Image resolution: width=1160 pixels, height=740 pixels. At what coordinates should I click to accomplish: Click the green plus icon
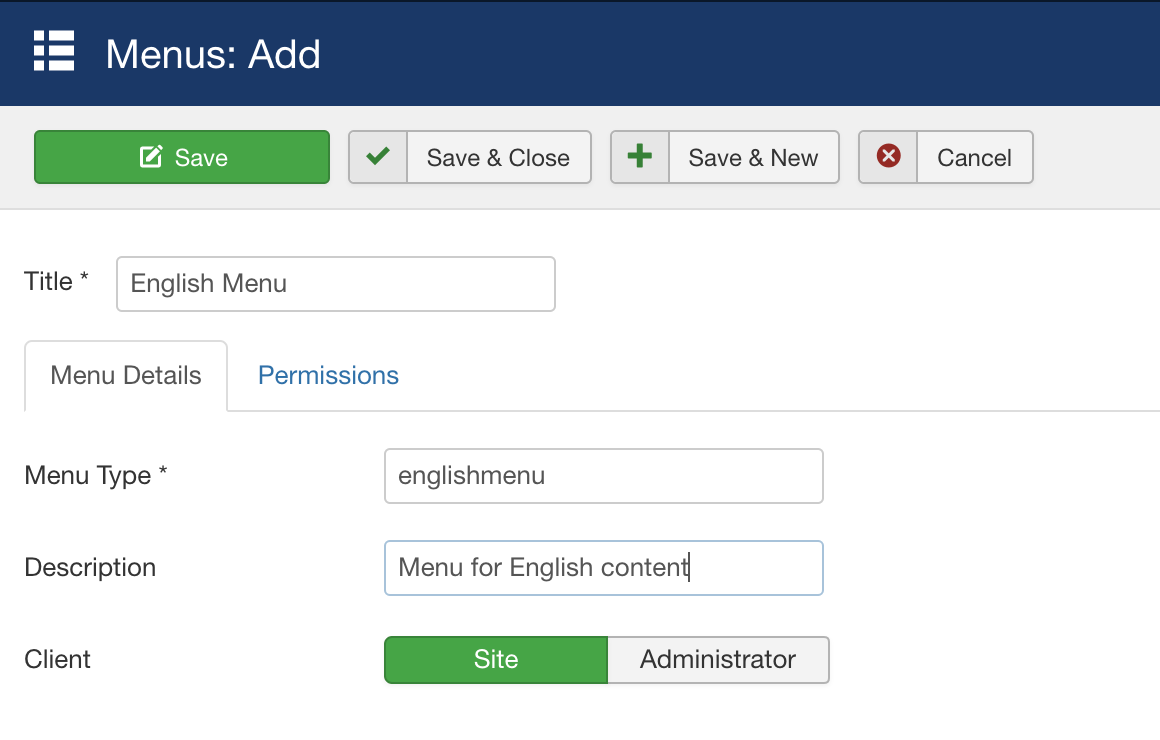pos(639,157)
